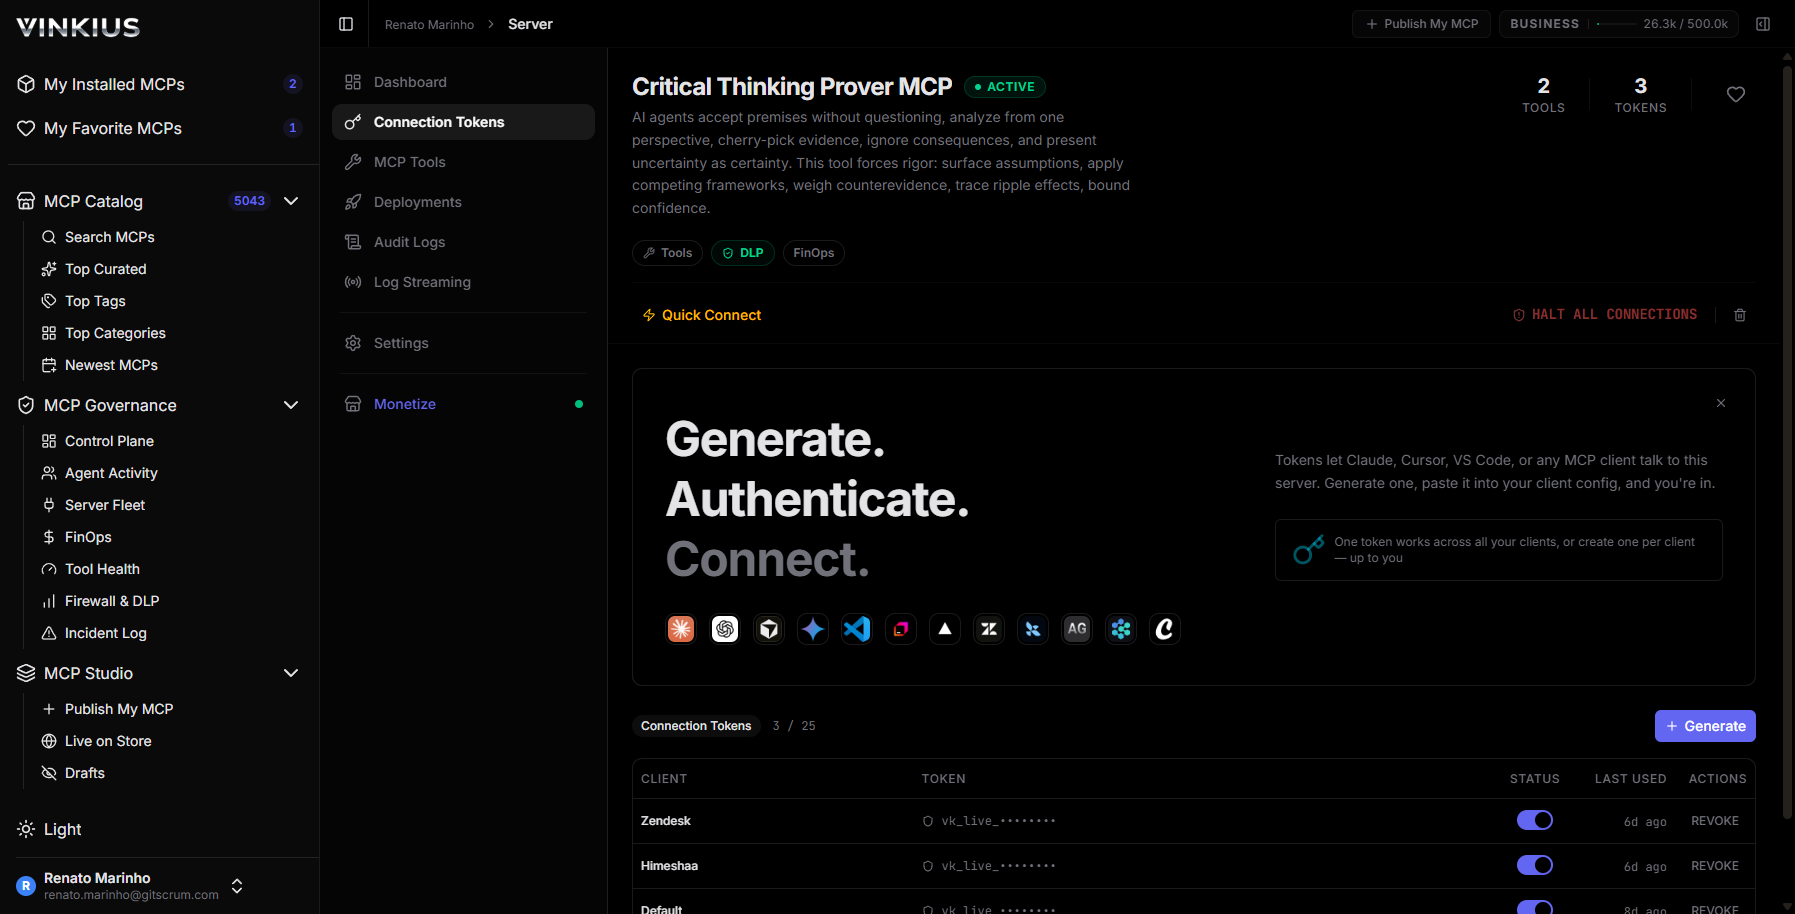Collapse the sidebar using the top panel icon
The image size is (1795, 914).
[x=346, y=24]
